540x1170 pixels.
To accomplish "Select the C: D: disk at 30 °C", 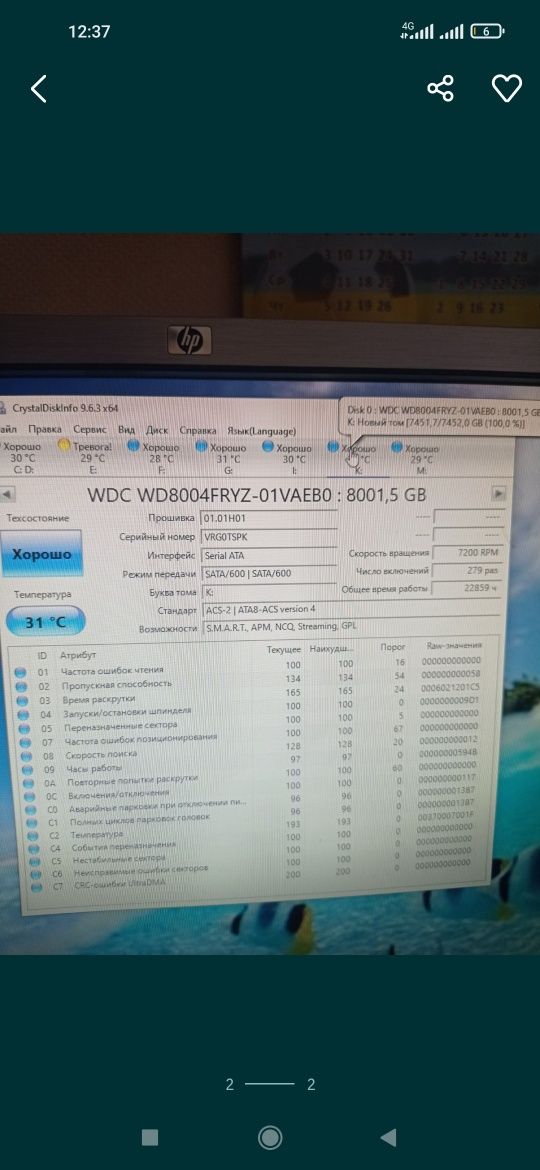I will click(22, 458).
